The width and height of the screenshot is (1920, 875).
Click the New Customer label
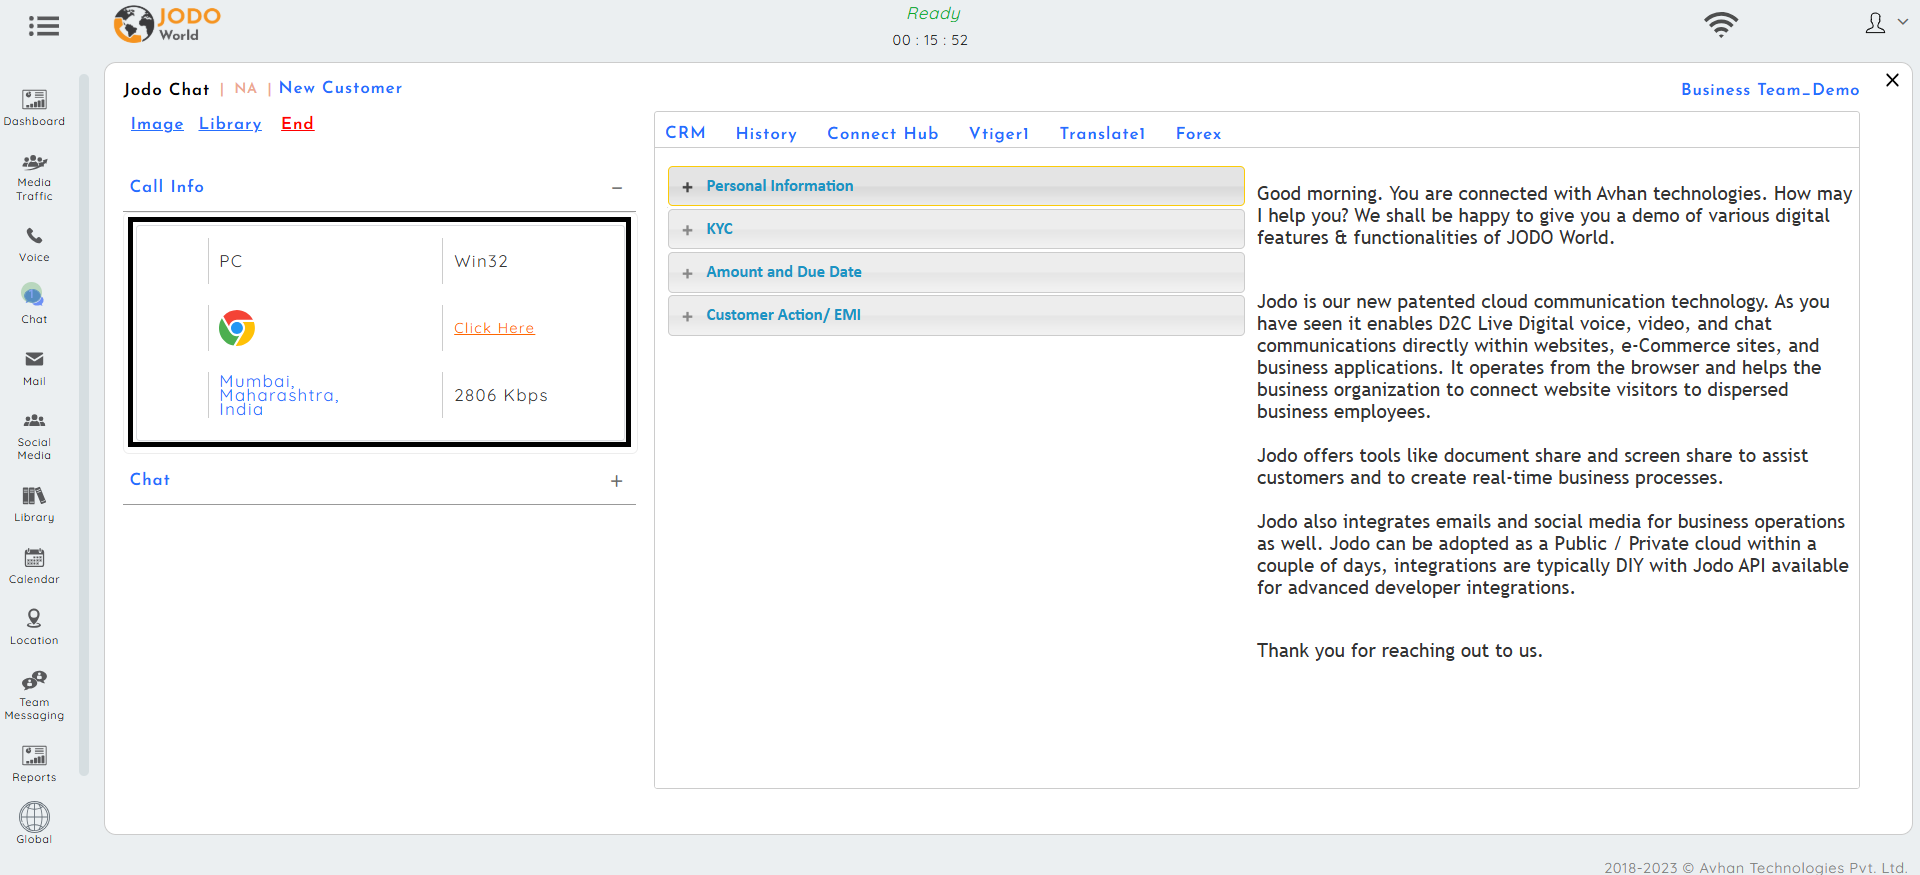340,88
